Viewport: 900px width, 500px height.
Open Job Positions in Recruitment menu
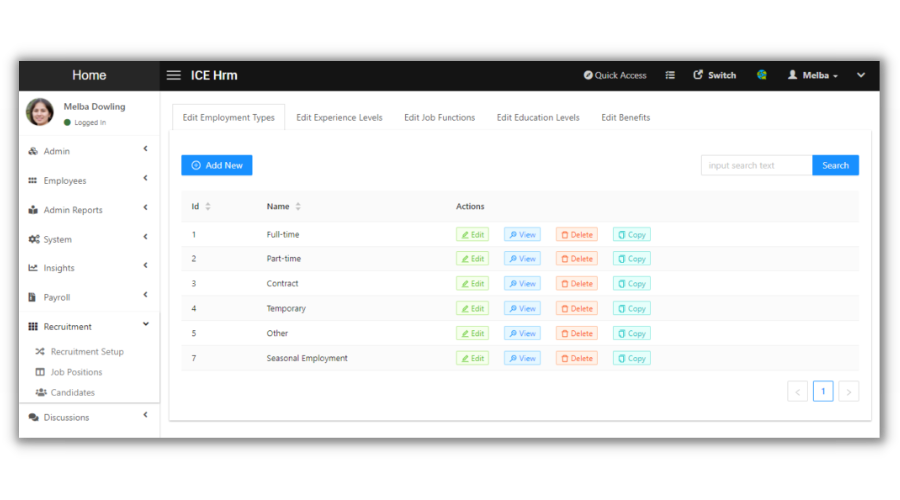pyautogui.click(x=76, y=372)
